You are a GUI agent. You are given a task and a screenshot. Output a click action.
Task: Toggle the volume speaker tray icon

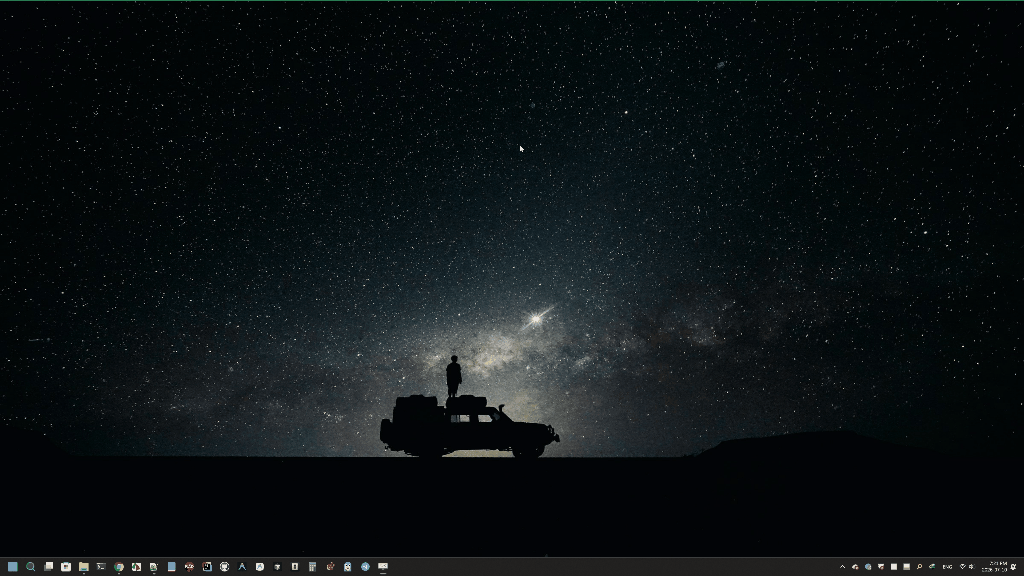[972, 567]
